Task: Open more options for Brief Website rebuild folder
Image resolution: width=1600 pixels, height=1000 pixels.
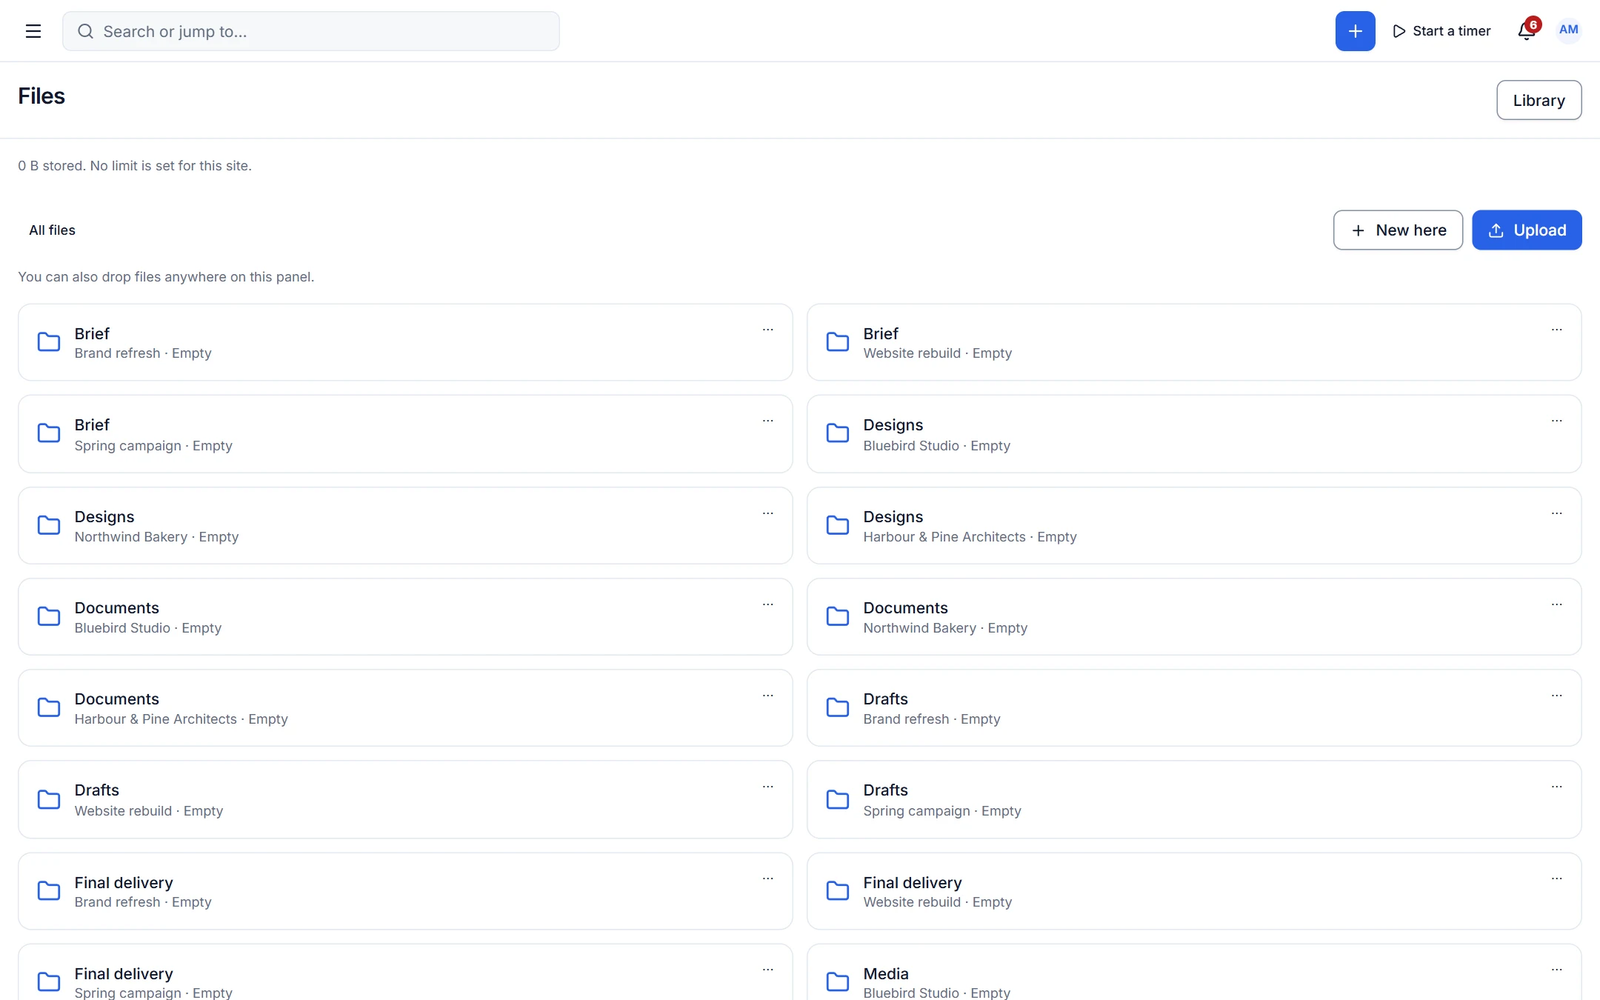Action: coord(1557,329)
